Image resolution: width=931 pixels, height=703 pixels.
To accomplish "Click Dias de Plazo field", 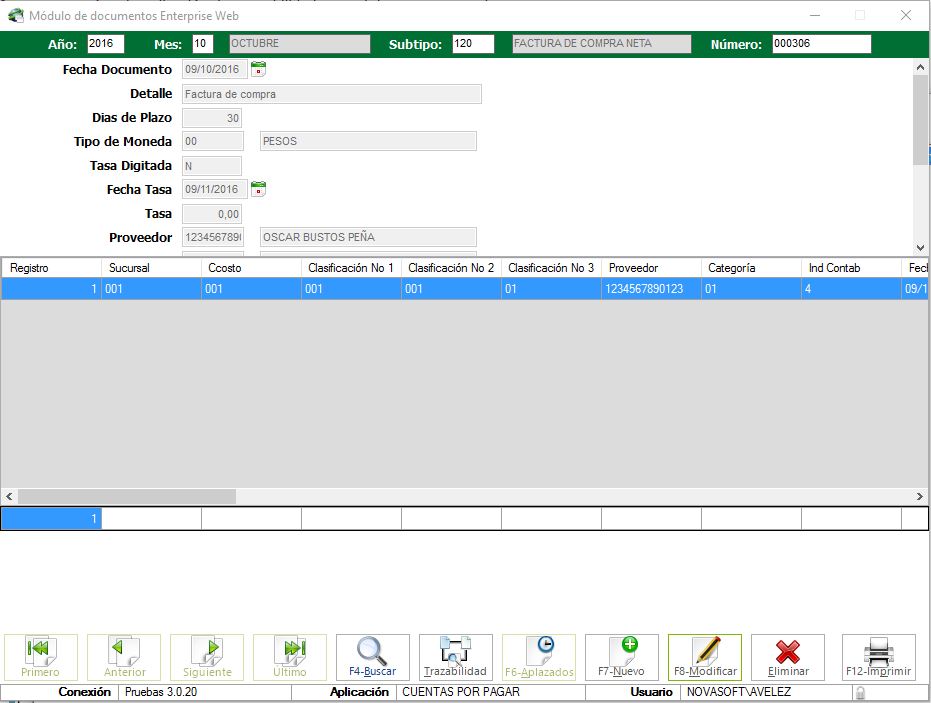I will pyautogui.click(x=212, y=118).
